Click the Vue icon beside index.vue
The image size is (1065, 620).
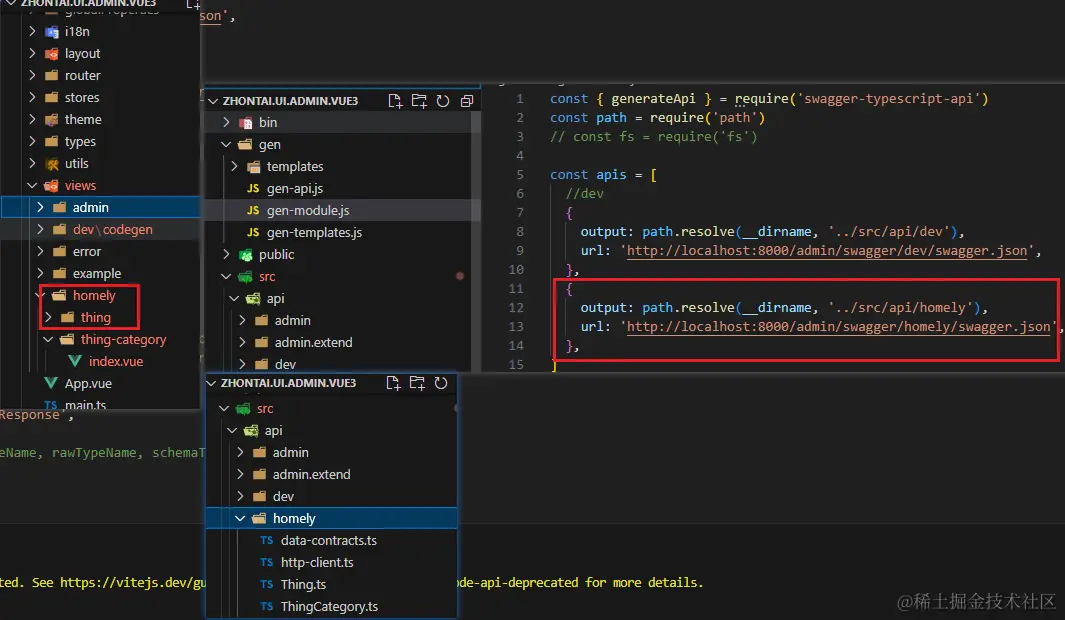coord(75,361)
